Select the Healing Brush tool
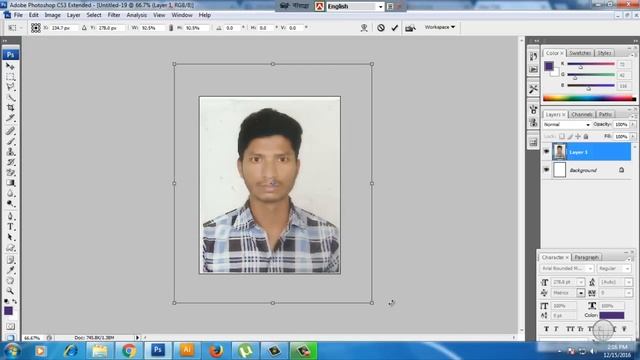The image size is (640, 360). click(x=10, y=131)
